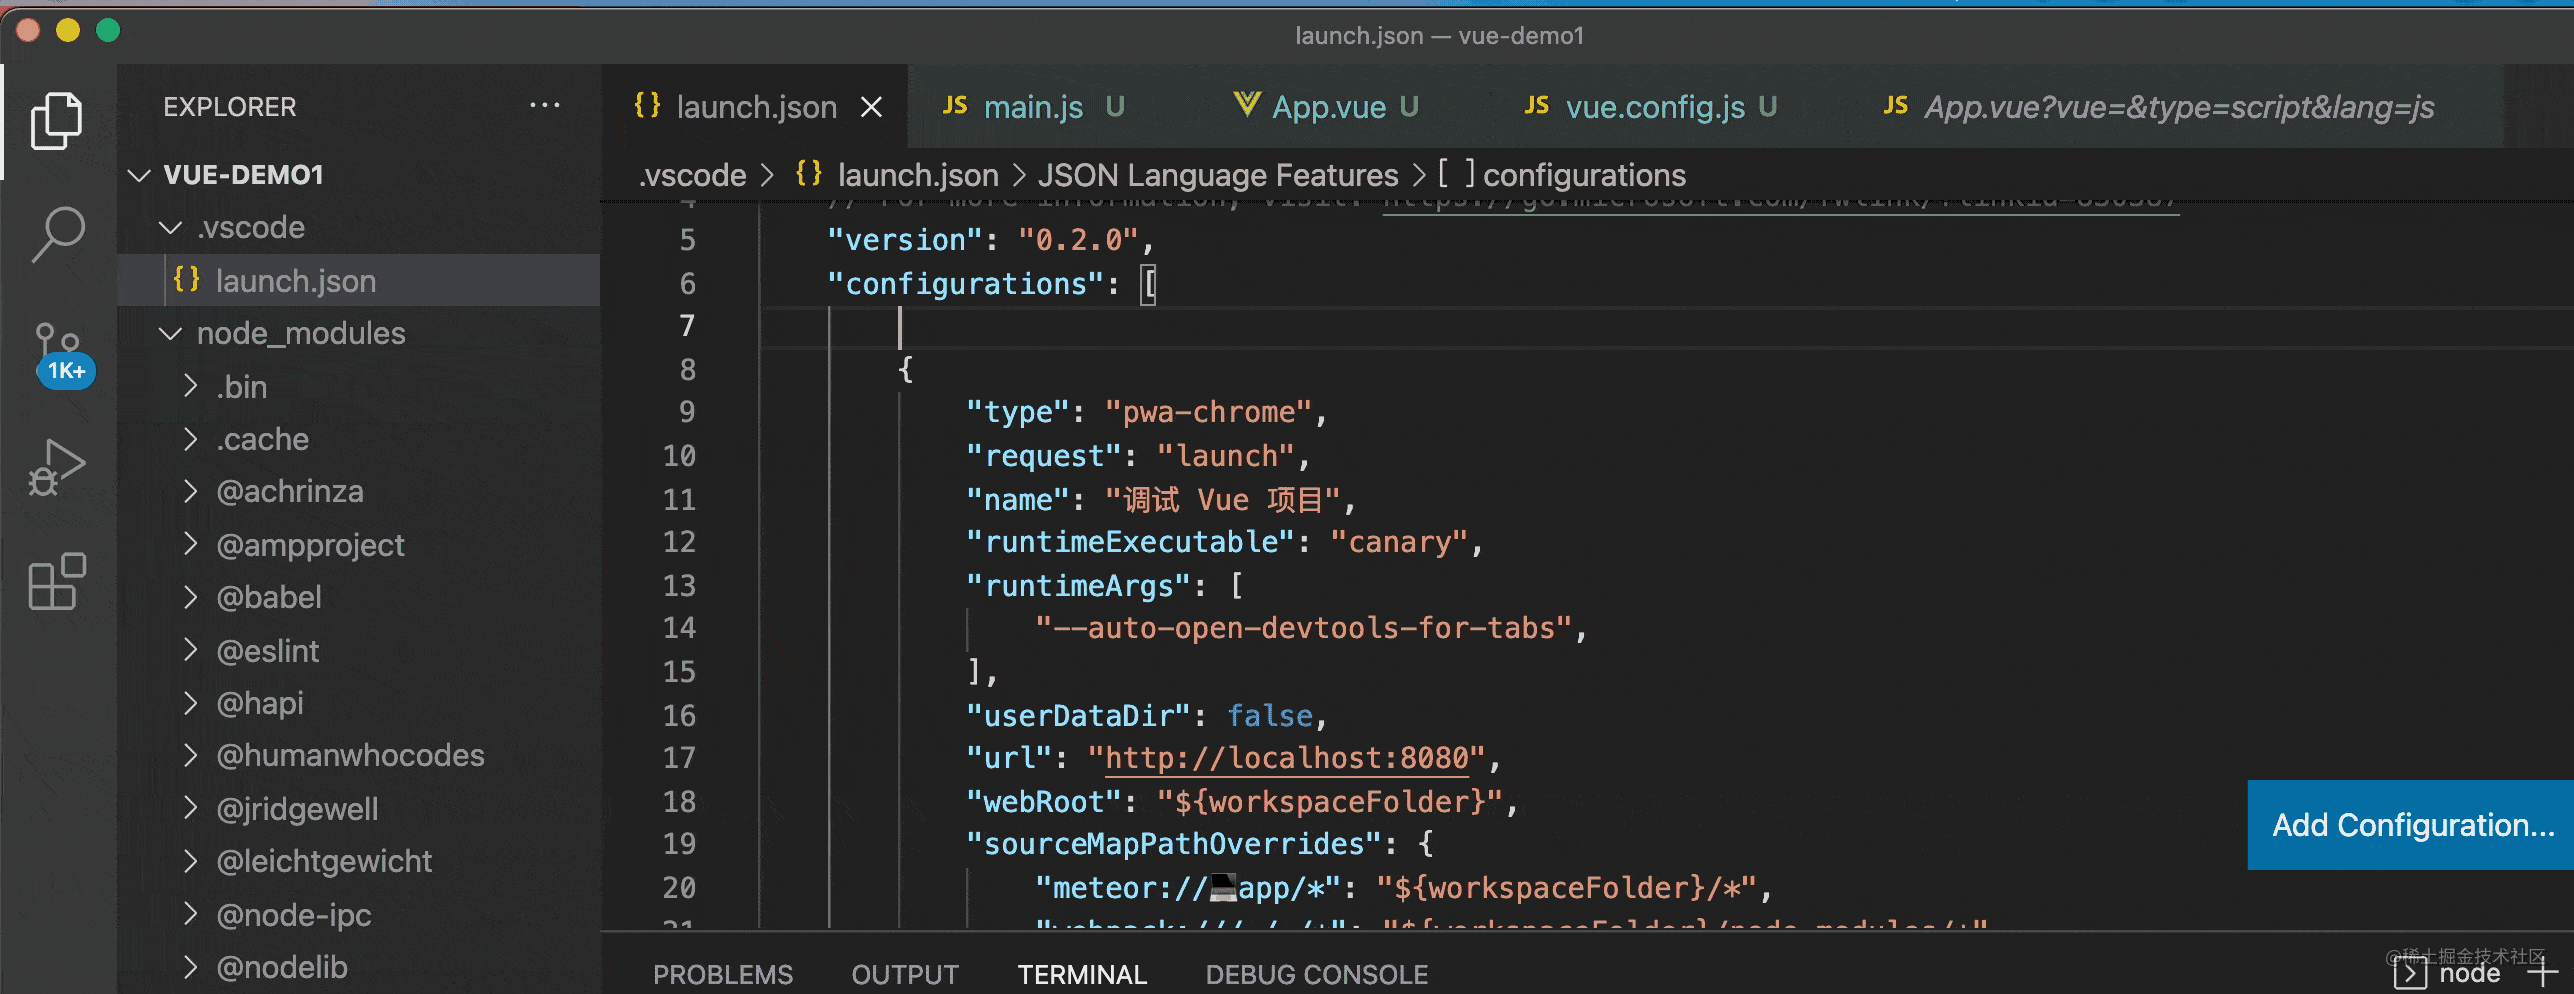Follow the http://localhost:8080 link in editor
This screenshot has height=994, width=2574.
coord(1286,758)
